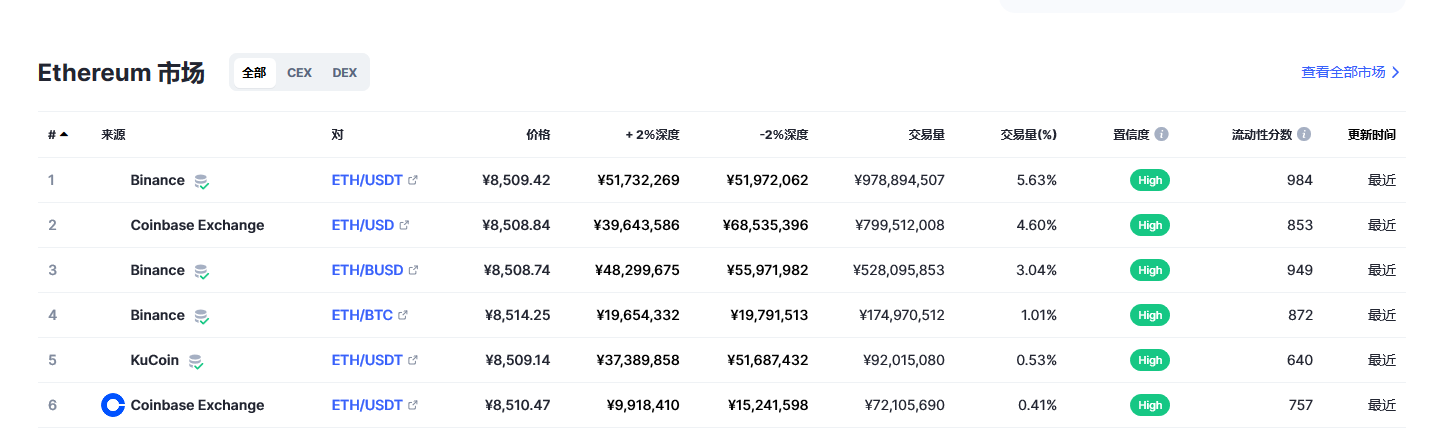
Task: Click the verified badge beside Binance row 1
Action: (202, 181)
